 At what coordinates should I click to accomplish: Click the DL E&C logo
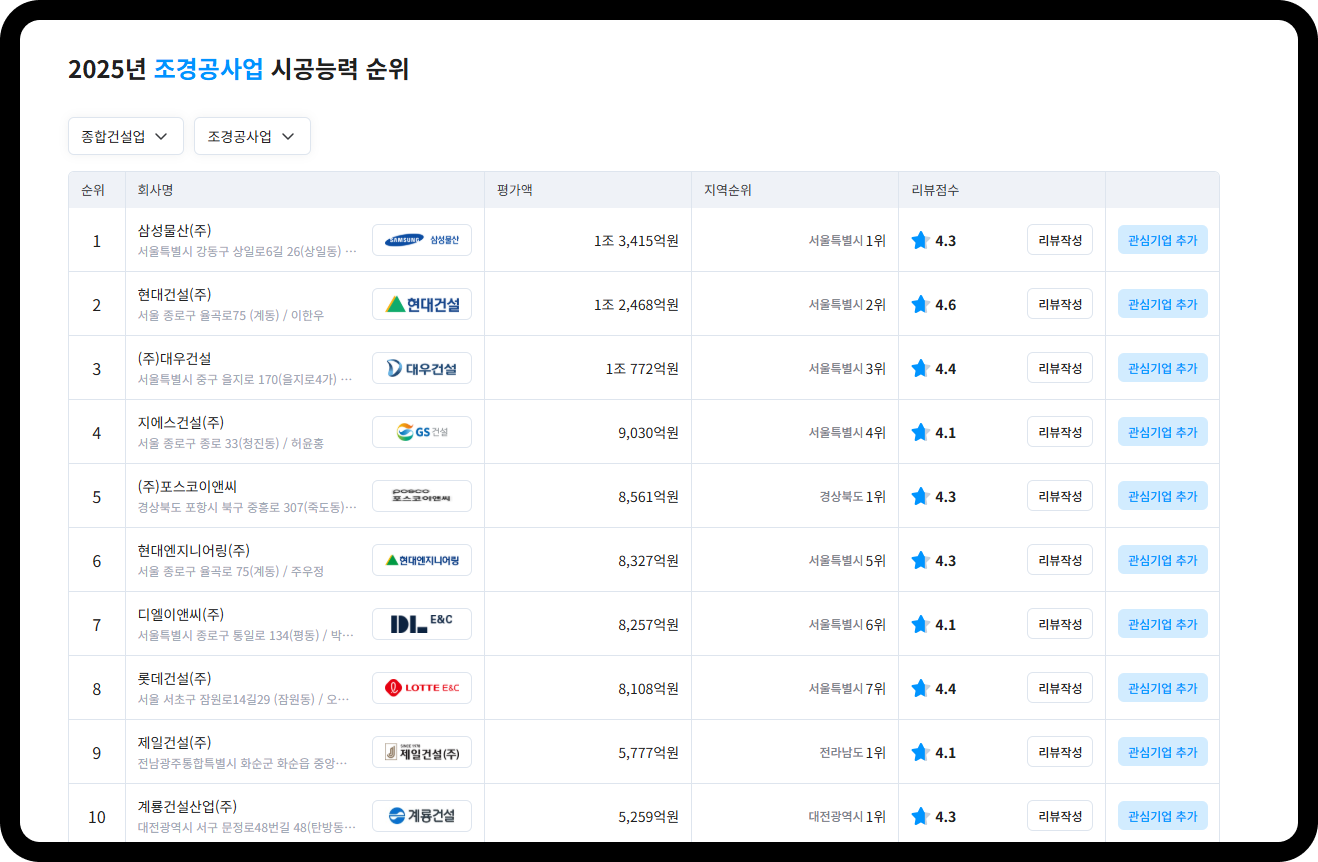point(421,624)
